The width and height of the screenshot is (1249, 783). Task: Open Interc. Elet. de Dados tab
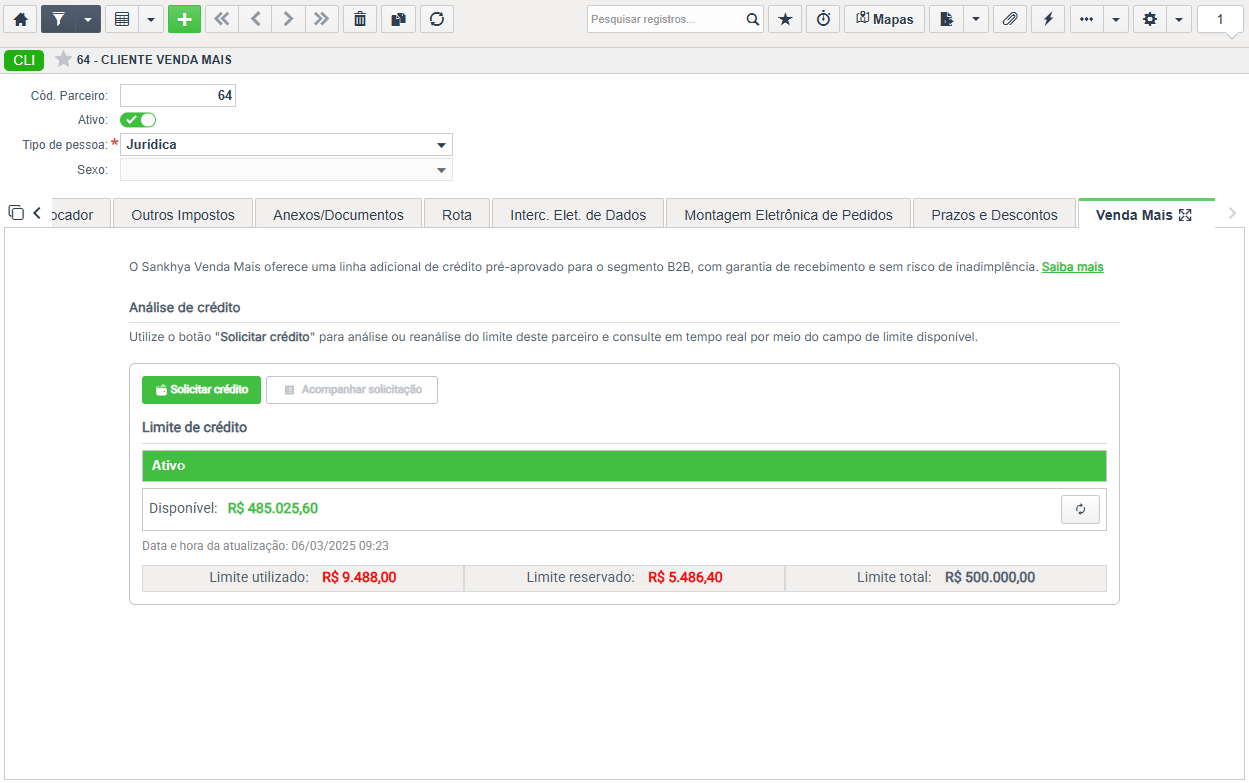578,215
